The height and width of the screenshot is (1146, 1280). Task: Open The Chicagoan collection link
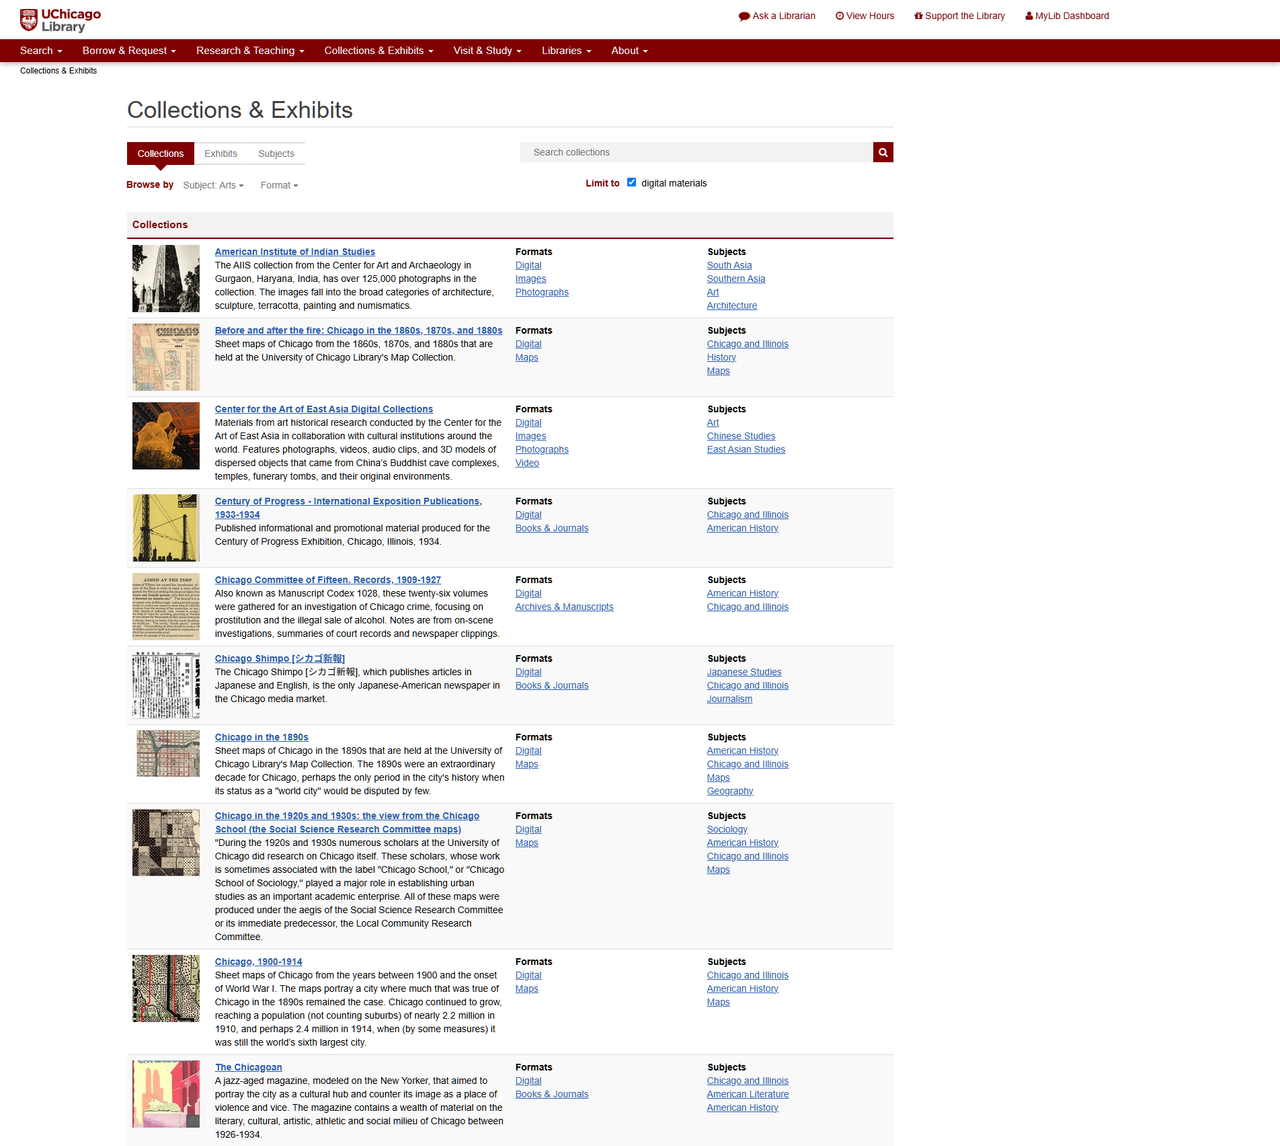click(x=249, y=1068)
